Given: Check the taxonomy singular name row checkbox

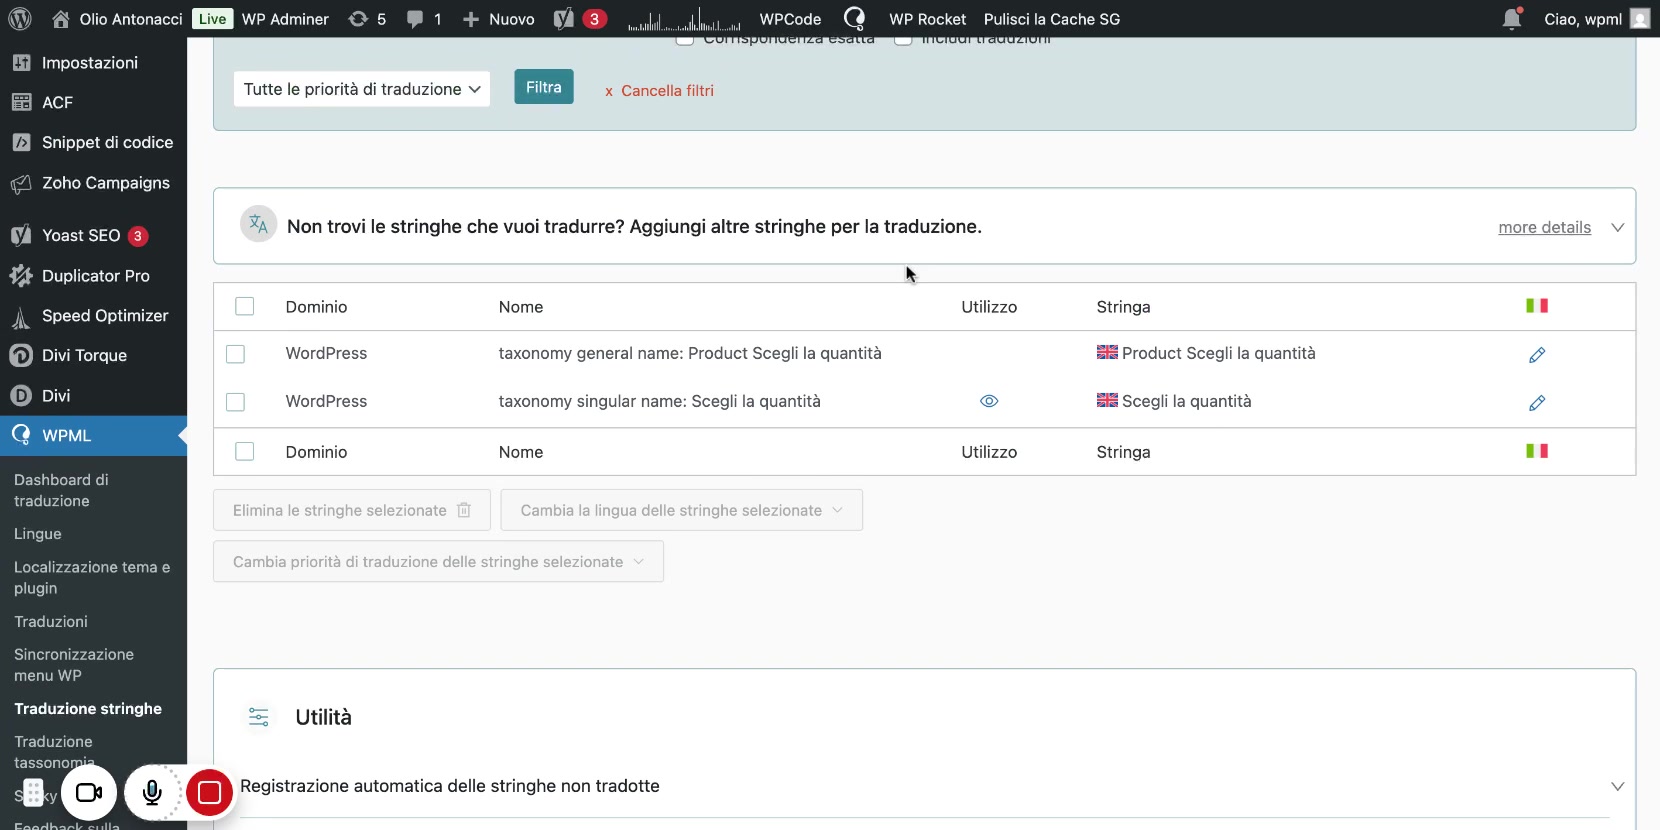Looking at the screenshot, I should pyautogui.click(x=236, y=402).
